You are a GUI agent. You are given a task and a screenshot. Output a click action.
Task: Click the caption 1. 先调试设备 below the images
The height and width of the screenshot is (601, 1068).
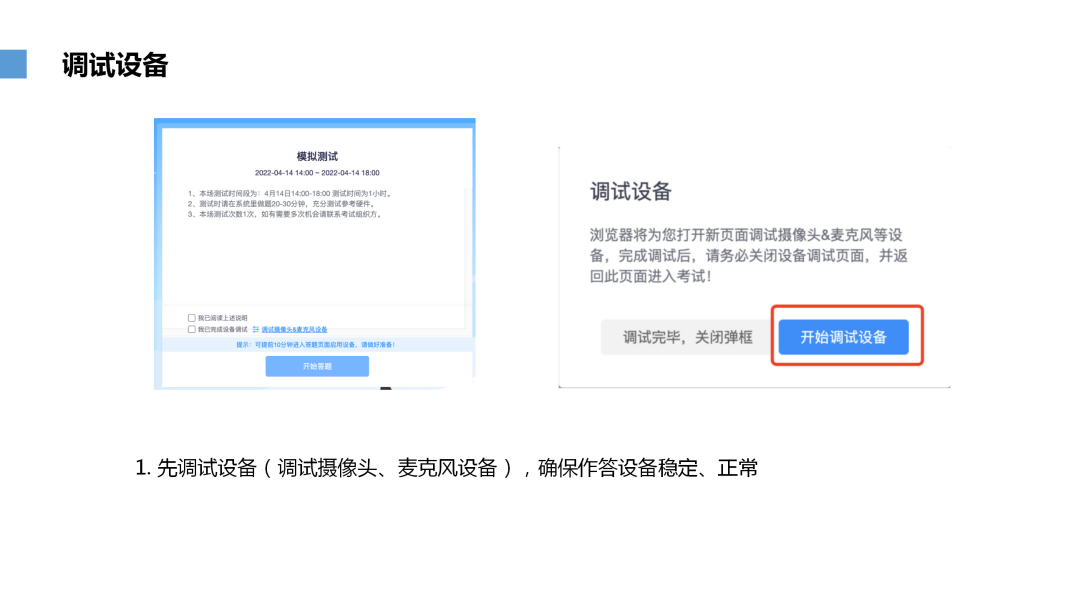(x=446, y=468)
